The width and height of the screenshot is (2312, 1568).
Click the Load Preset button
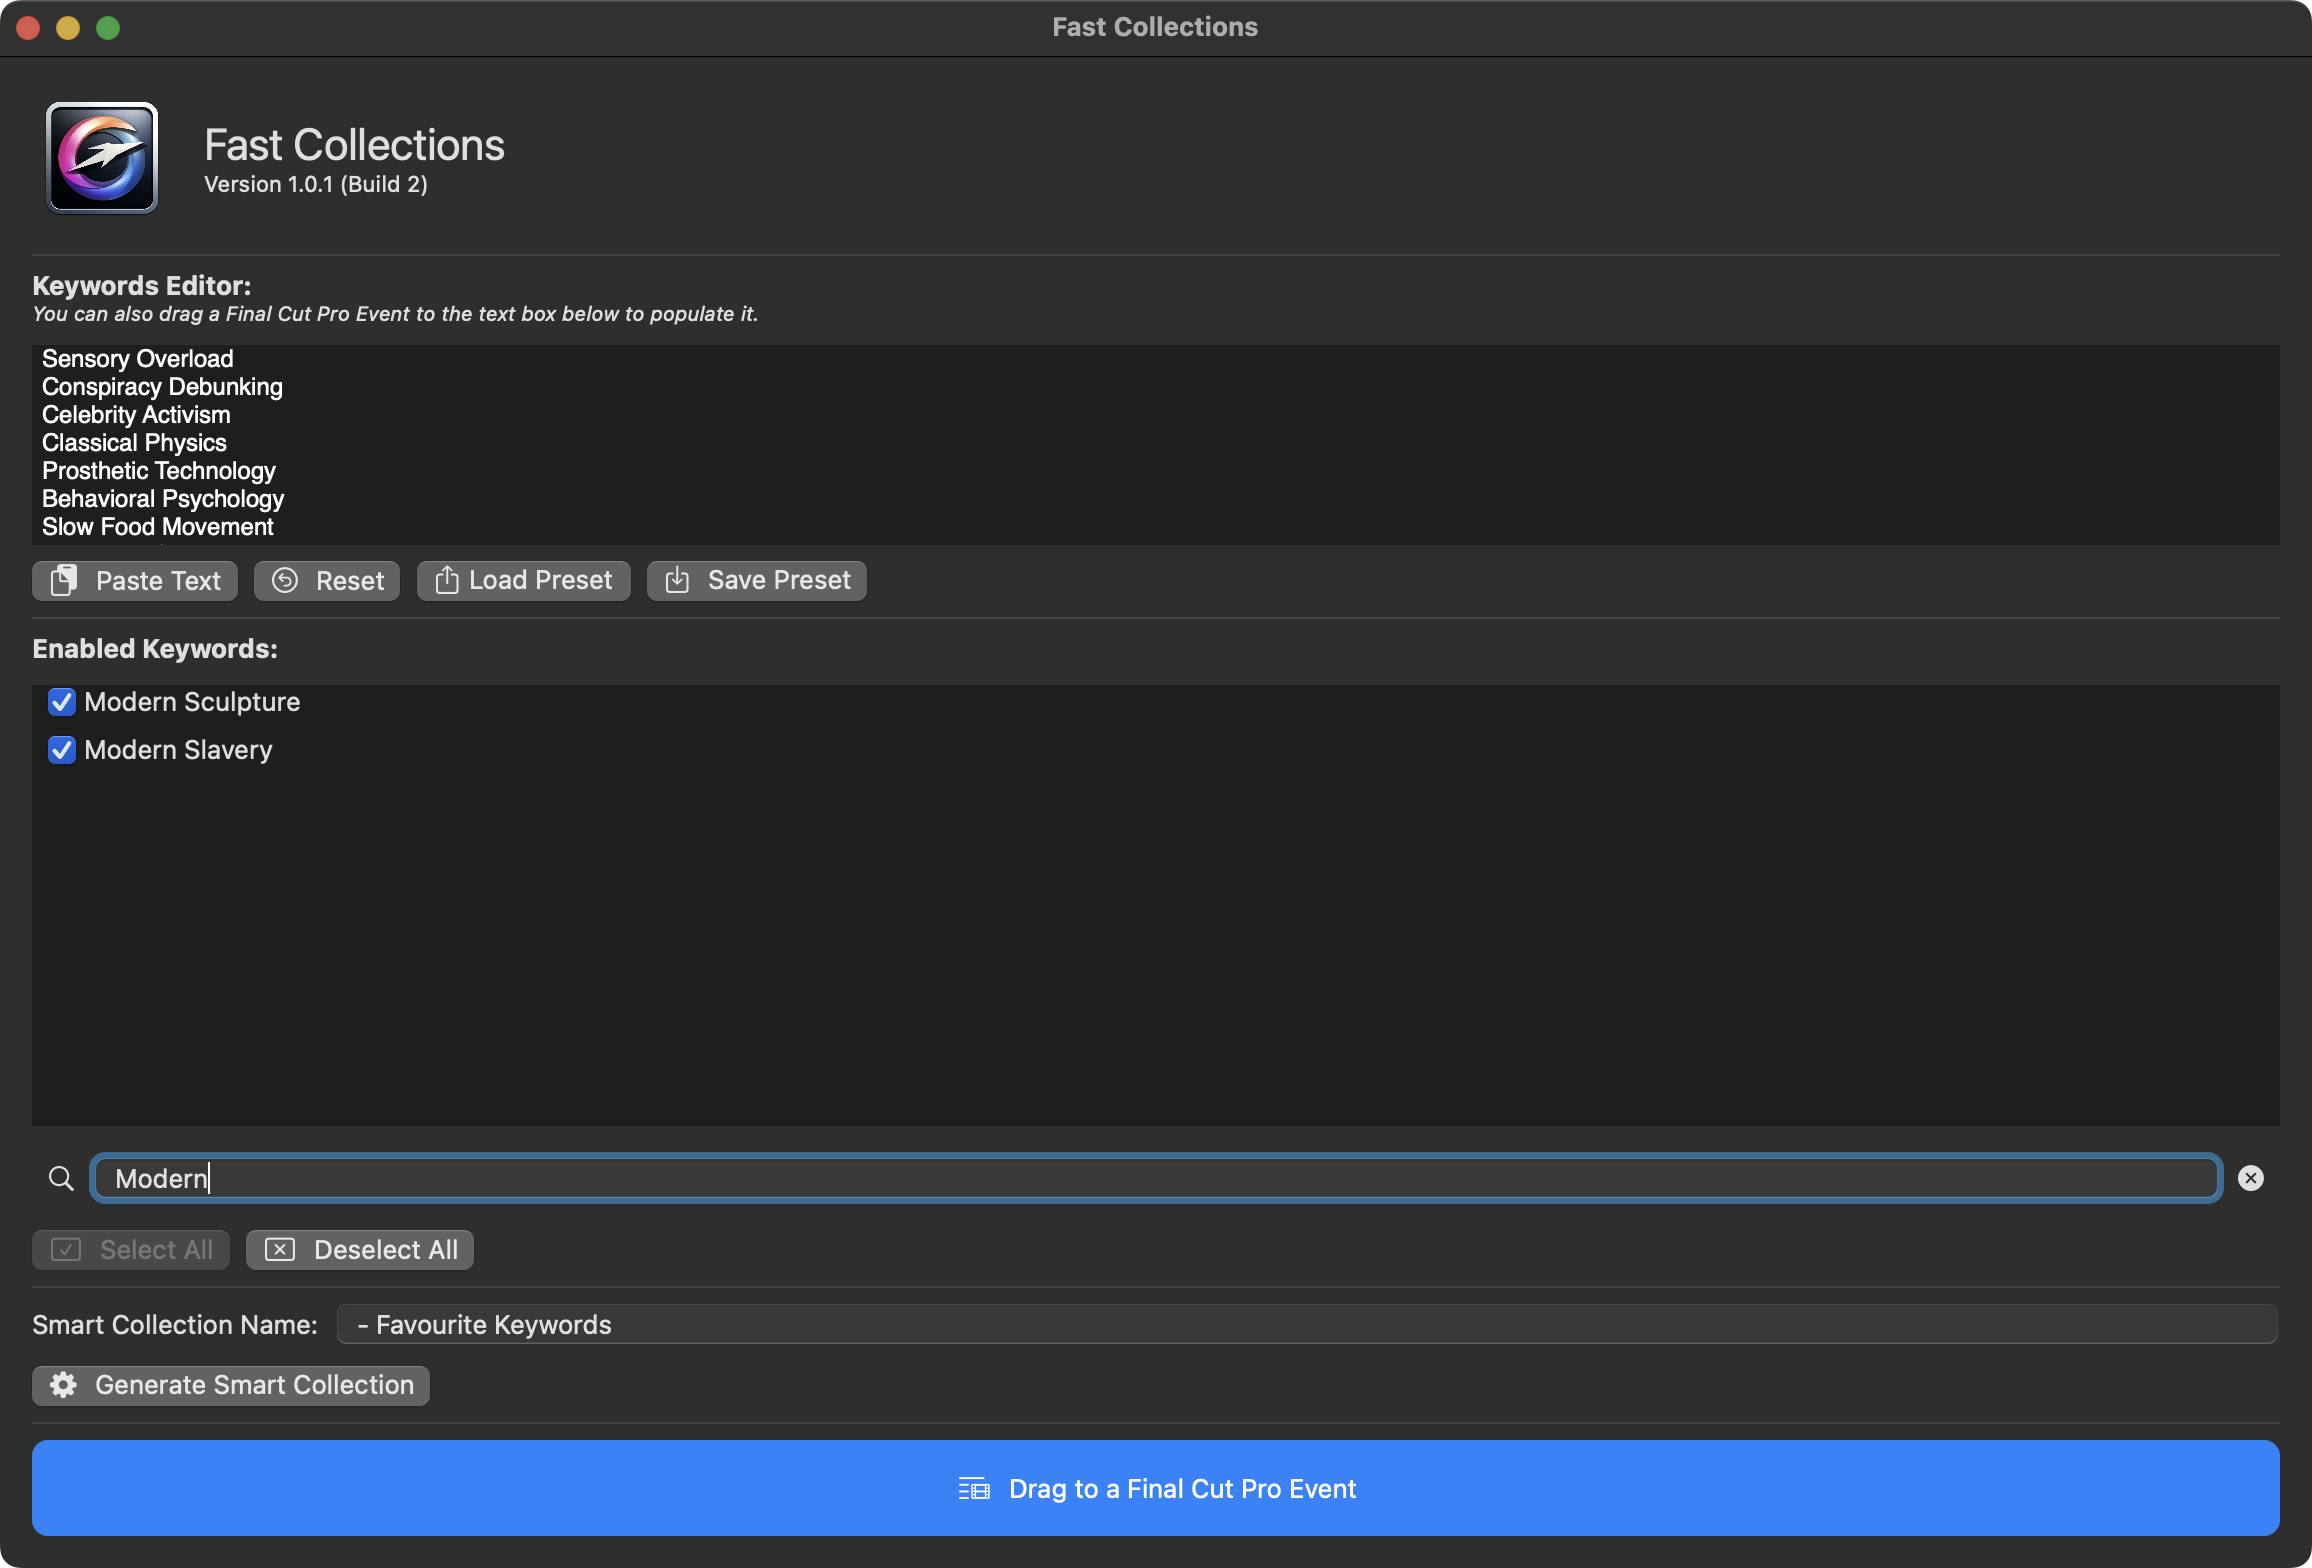(523, 581)
